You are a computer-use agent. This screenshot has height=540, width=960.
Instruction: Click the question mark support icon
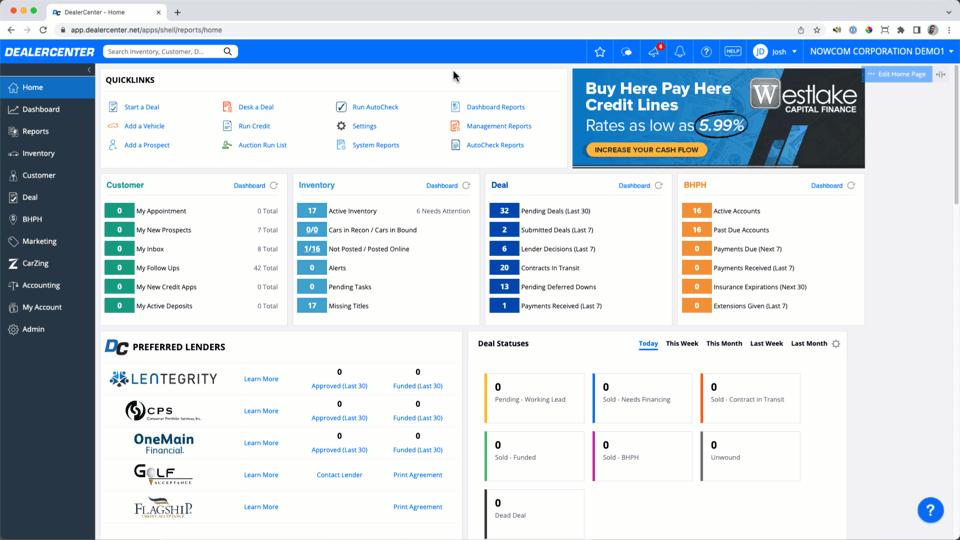coord(706,52)
